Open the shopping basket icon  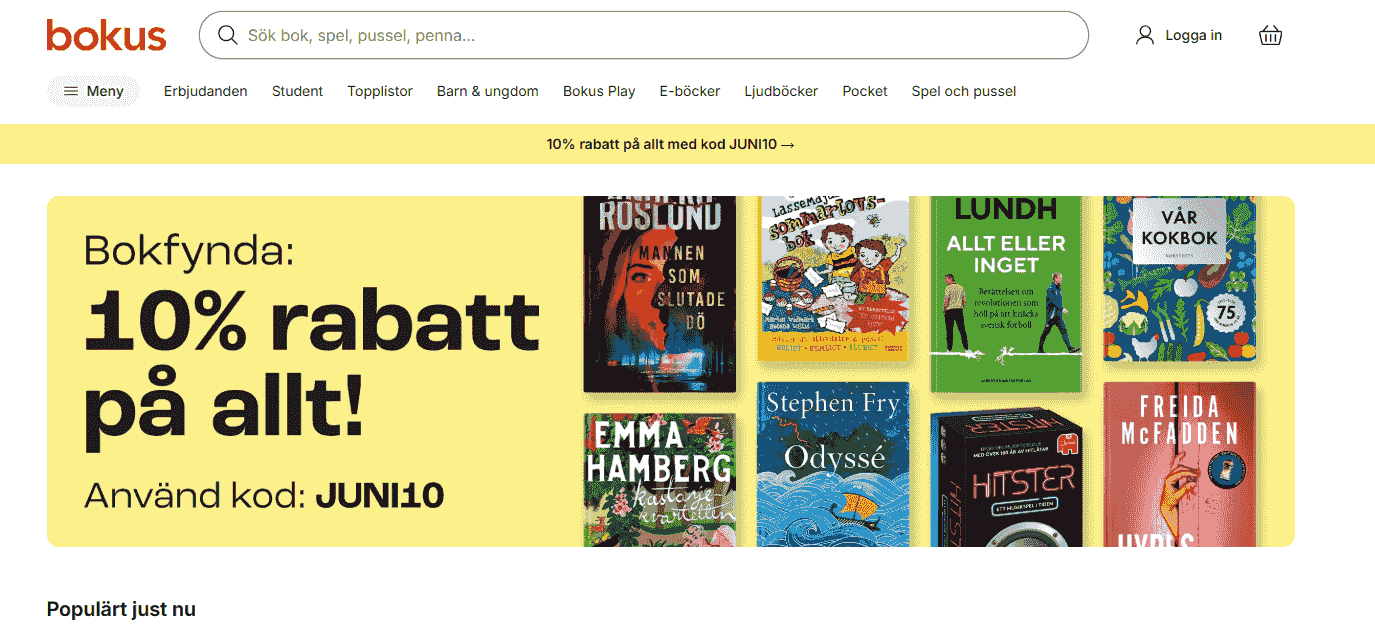coord(1270,35)
